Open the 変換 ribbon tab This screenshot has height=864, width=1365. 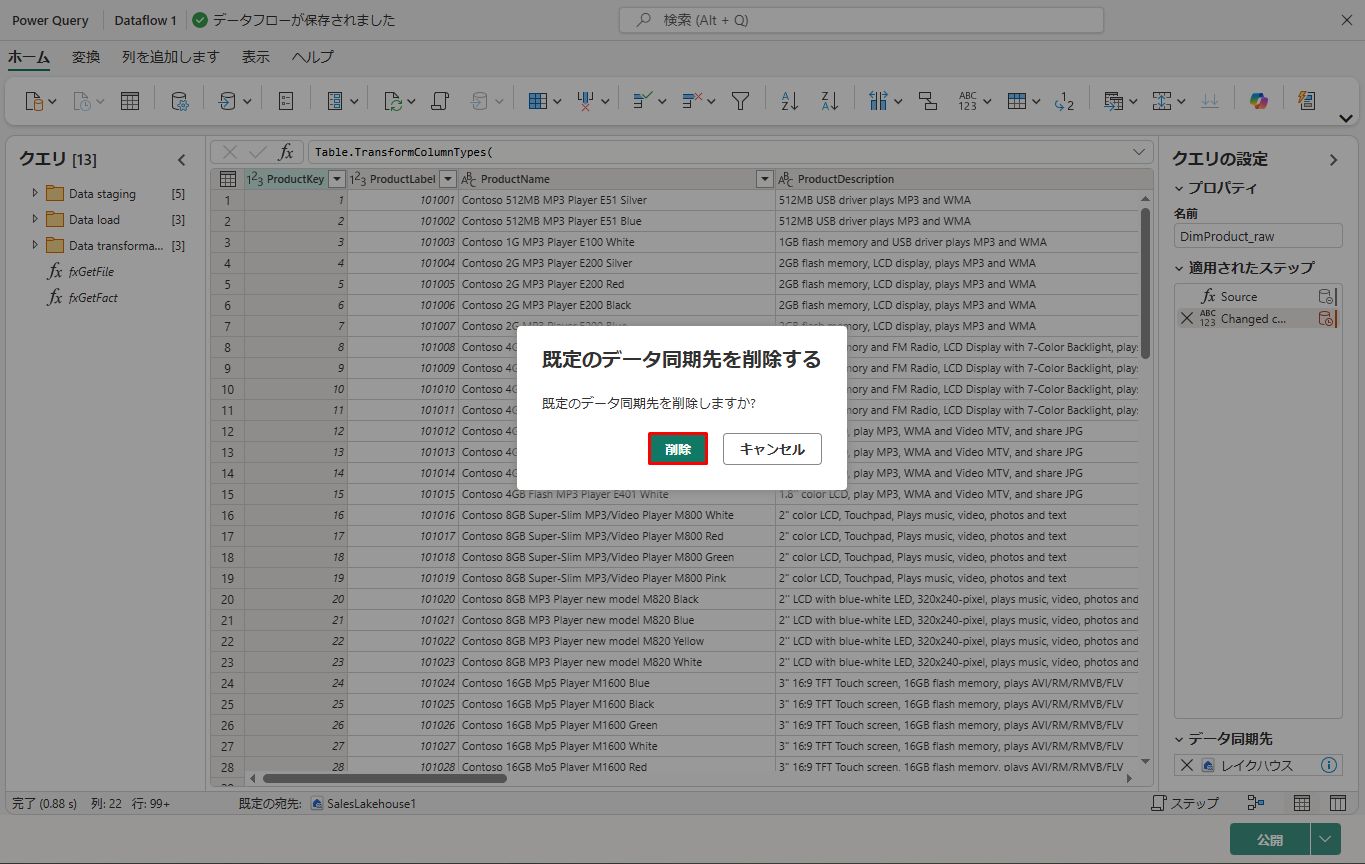tap(86, 57)
